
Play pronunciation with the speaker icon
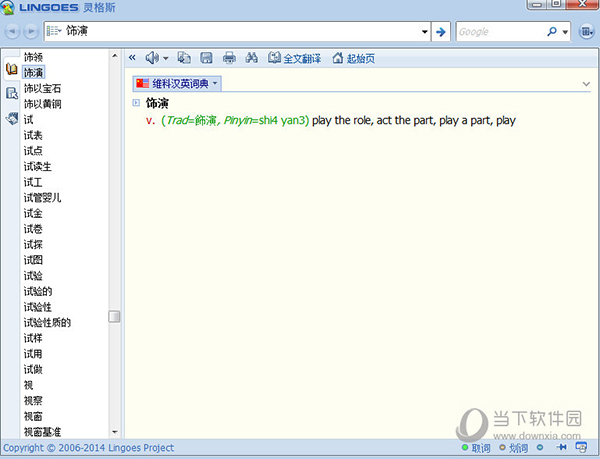coord(152,58)
